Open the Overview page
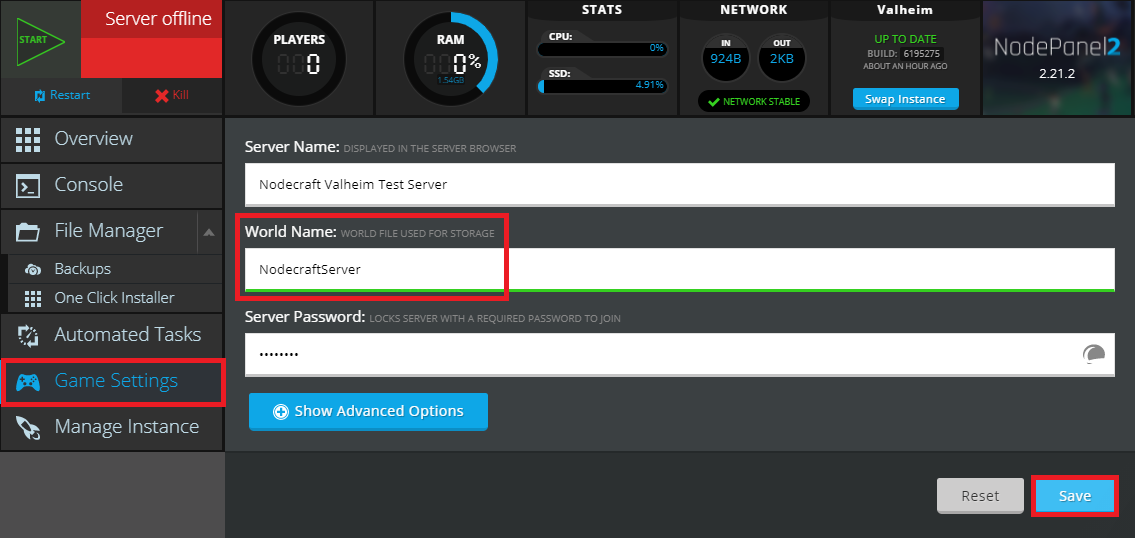Viewport: 1135px width, 538px height. coord(111,139)
